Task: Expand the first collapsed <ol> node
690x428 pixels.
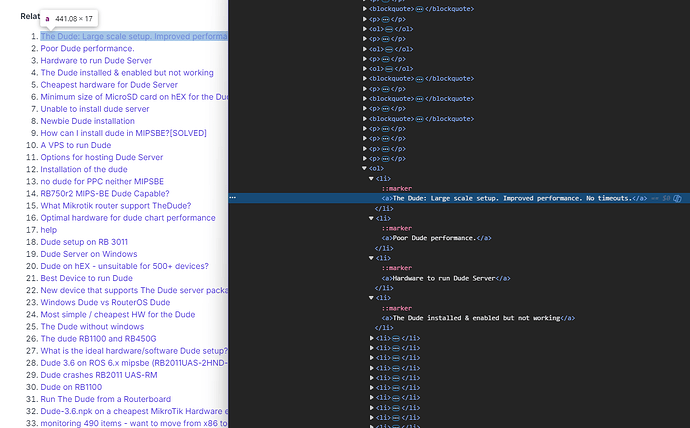Action: 364,29
